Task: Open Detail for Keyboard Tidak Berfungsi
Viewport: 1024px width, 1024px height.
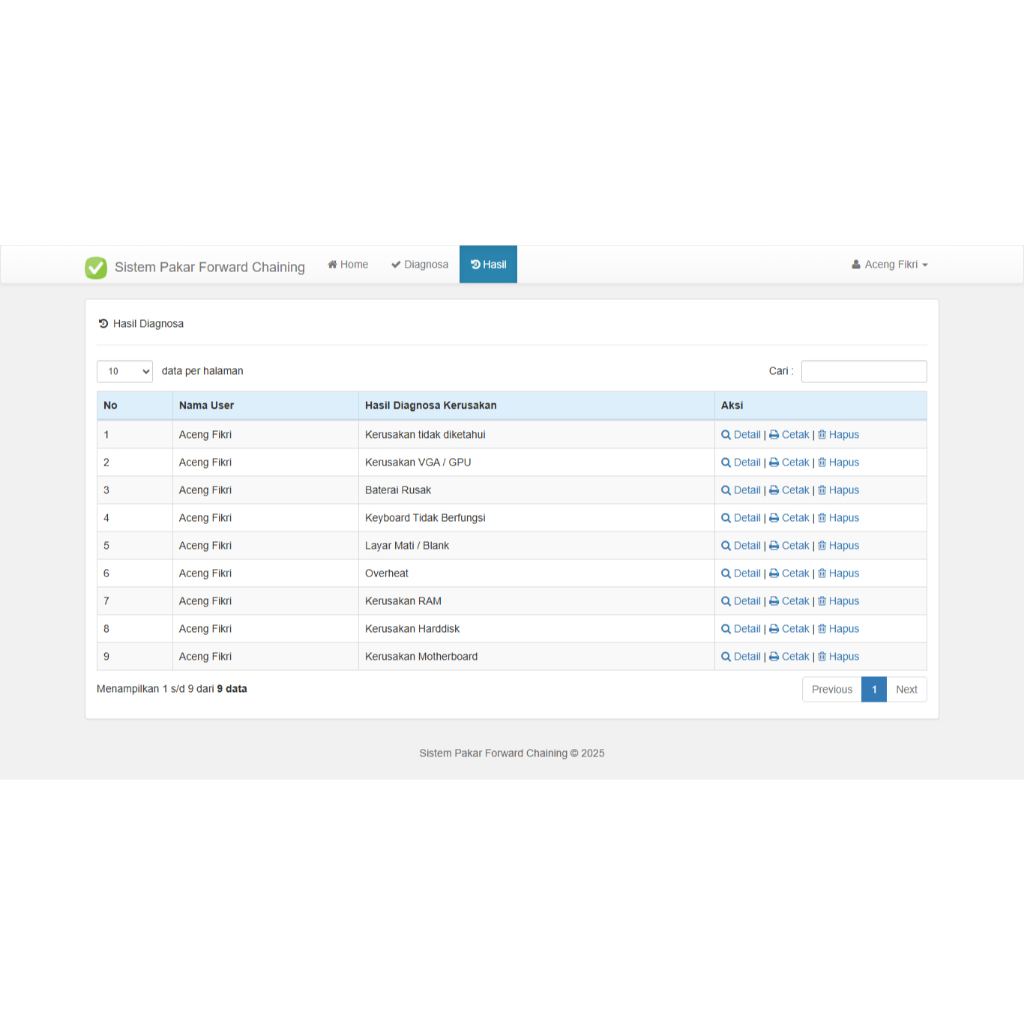Action: tap(741, 518)
